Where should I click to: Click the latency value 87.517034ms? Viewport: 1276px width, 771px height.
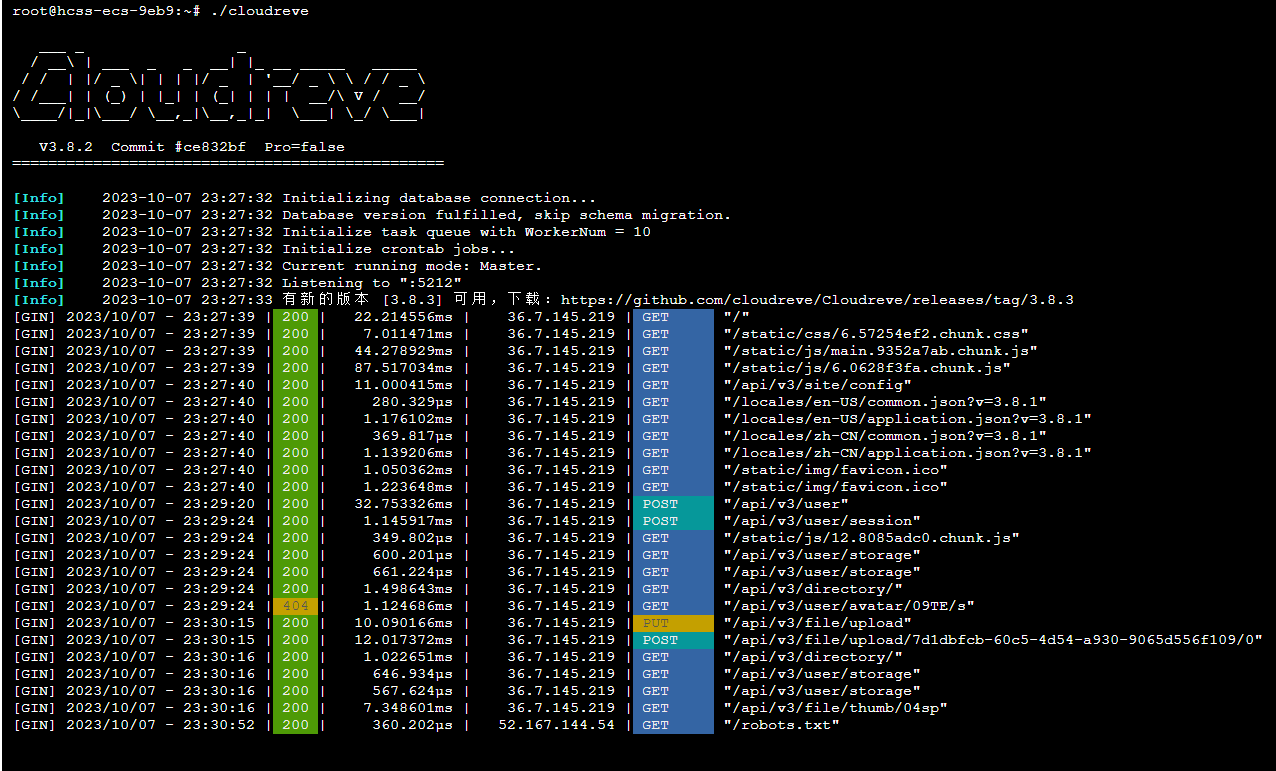403,368
